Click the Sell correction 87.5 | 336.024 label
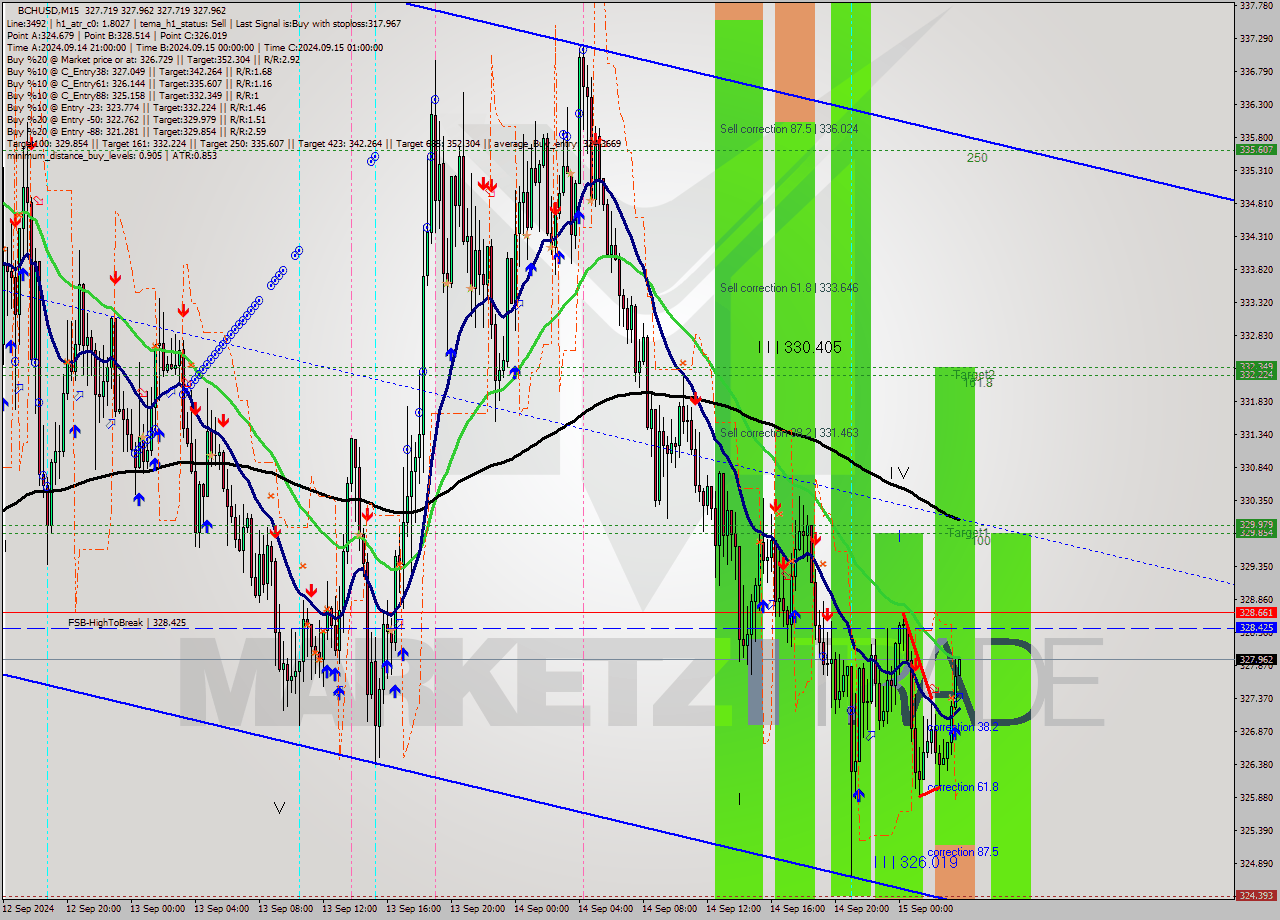This screenshot has height=920, width=1280. click(x=789, y=129)
